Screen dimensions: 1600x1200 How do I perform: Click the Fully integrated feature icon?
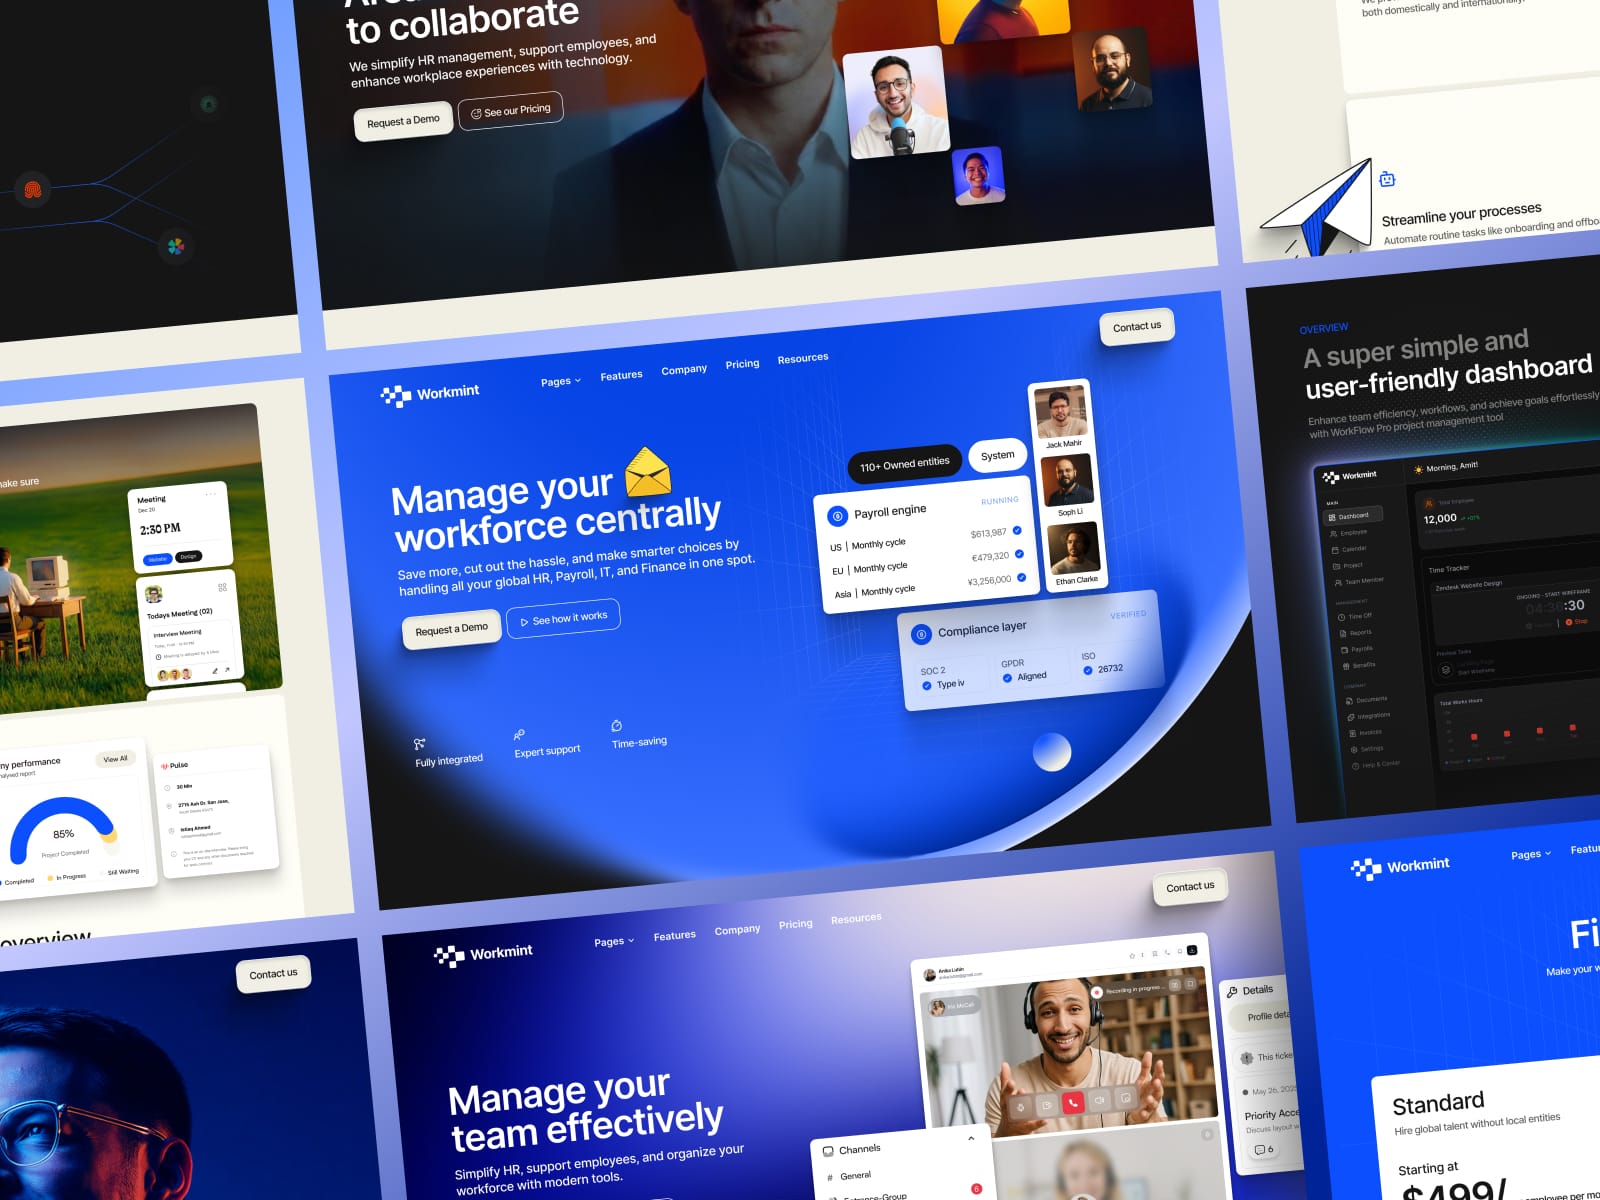pos(420,743)
